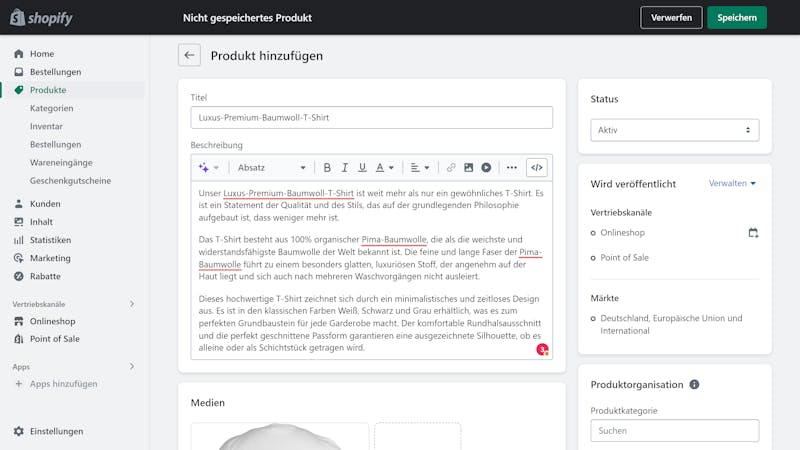Insert a video in description

(486, 167)
